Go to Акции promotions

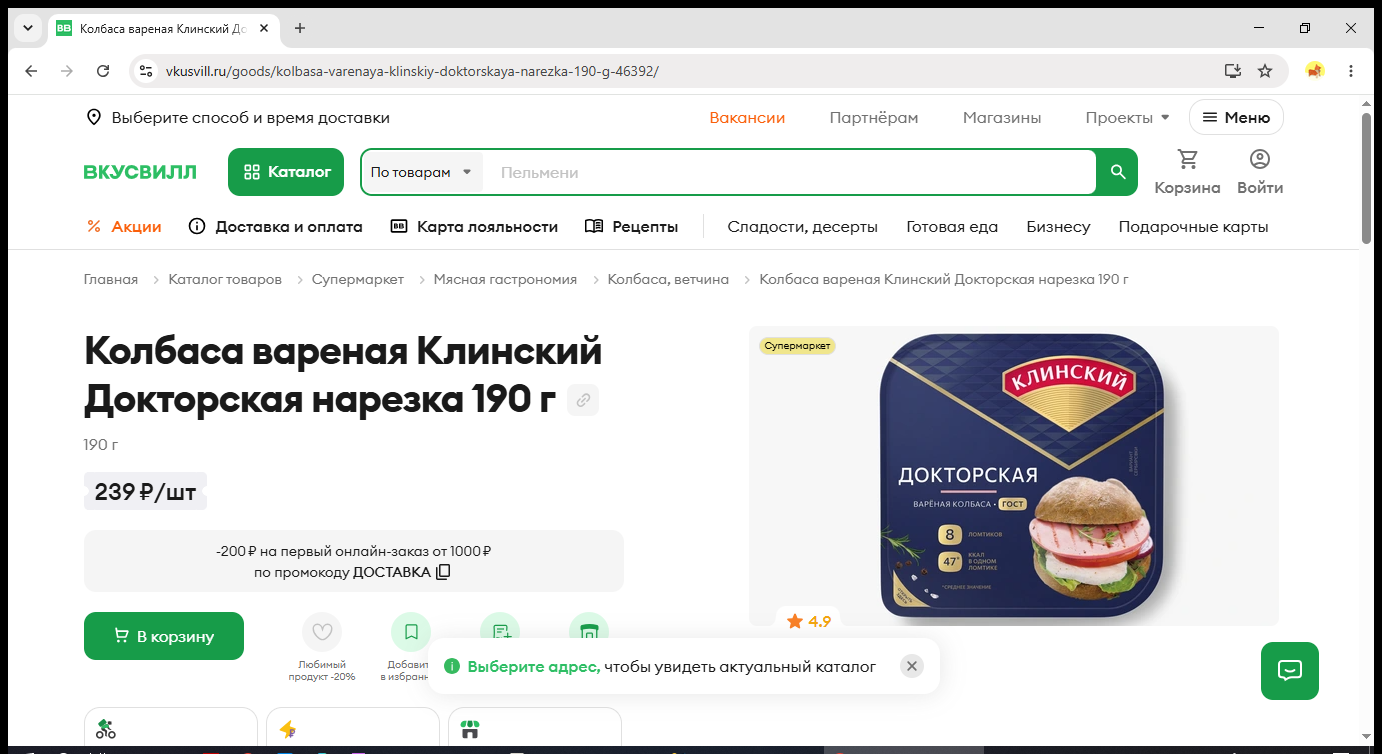(x=124, y=227)
